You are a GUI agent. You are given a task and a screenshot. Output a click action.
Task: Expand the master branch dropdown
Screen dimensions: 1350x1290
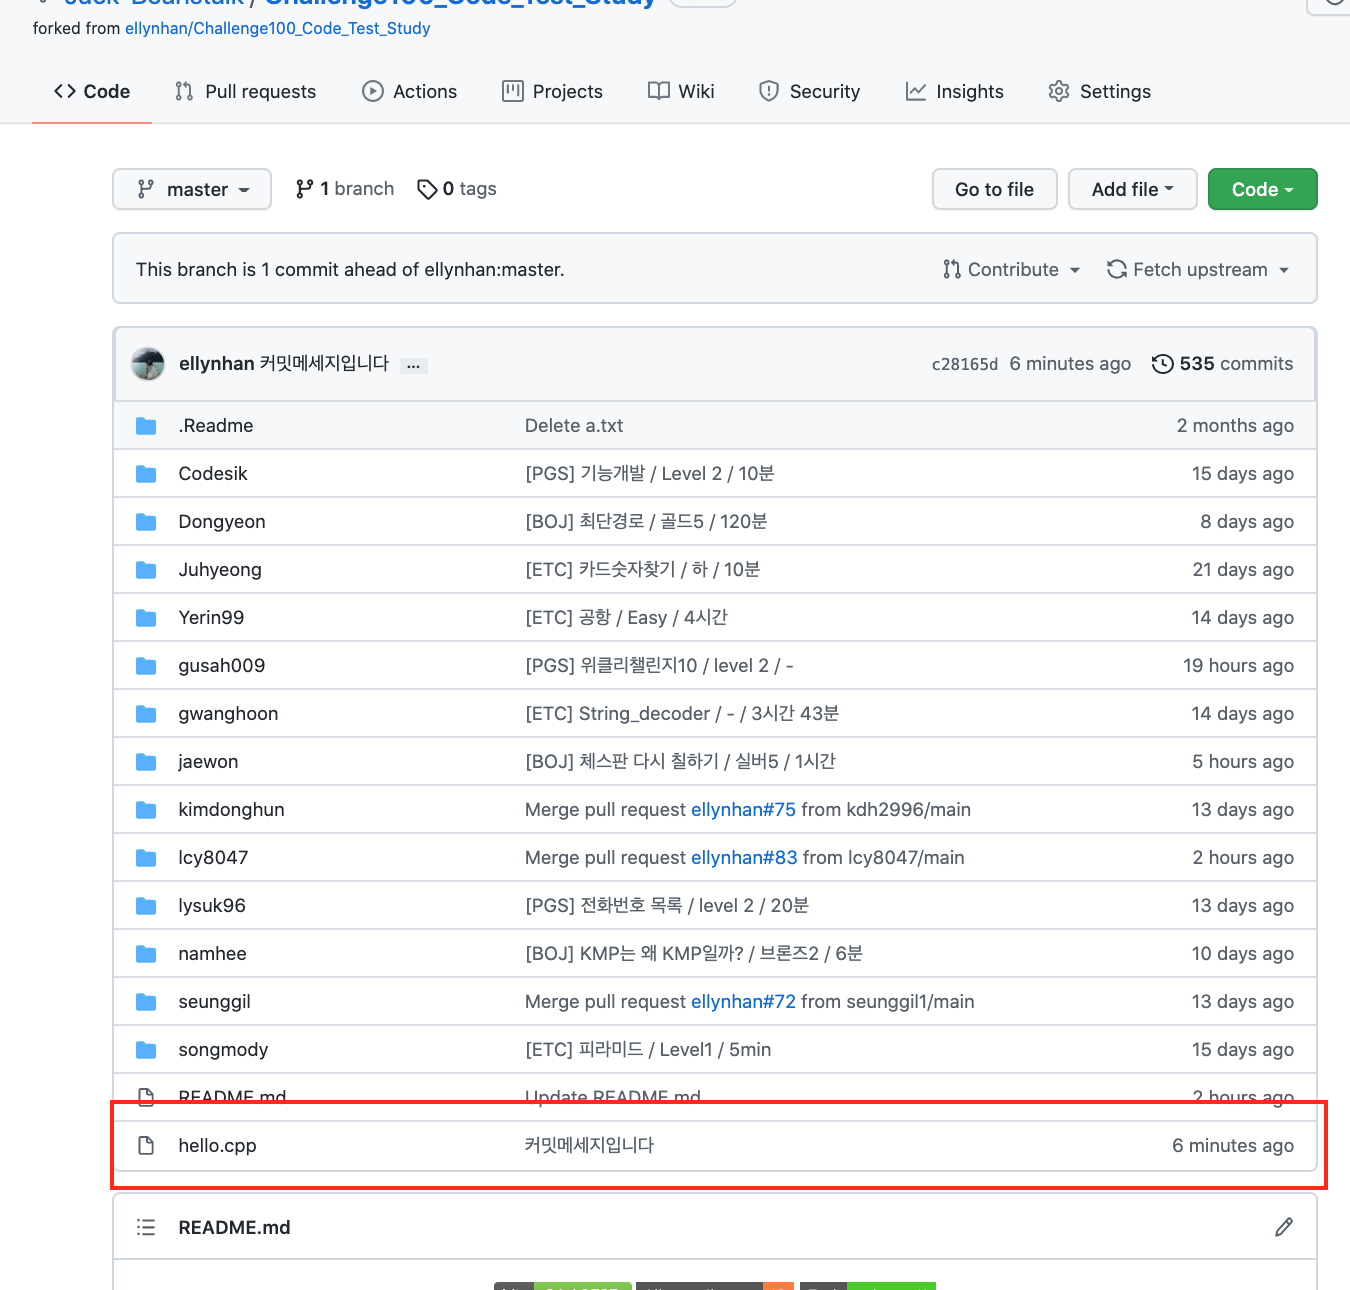point(192,189)
